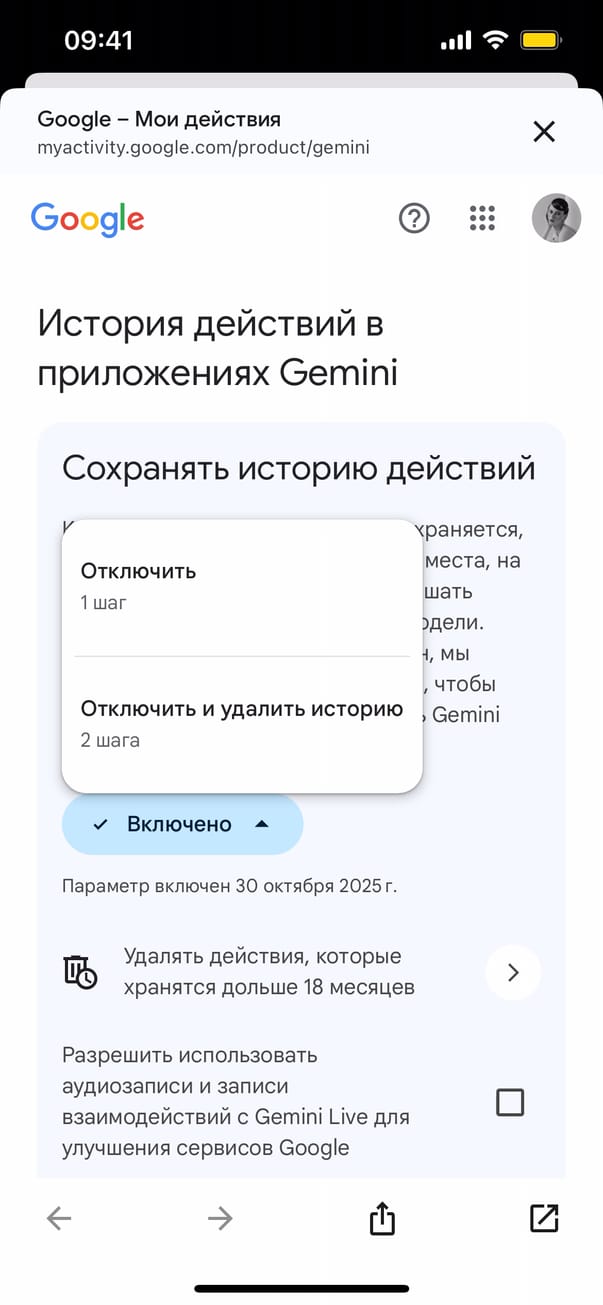603x1305 pixels.
Task: Open Google Help question mark icon
Action: coord(413,218)
